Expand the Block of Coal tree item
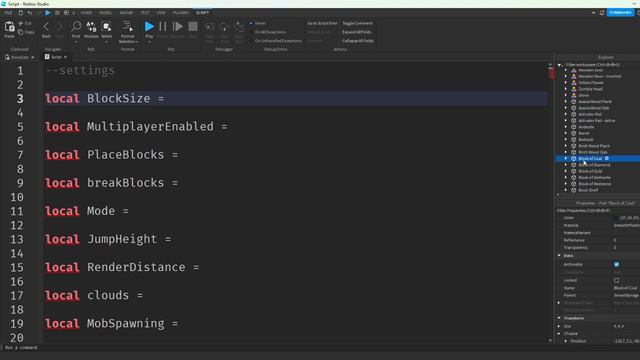 coord(566,158)
